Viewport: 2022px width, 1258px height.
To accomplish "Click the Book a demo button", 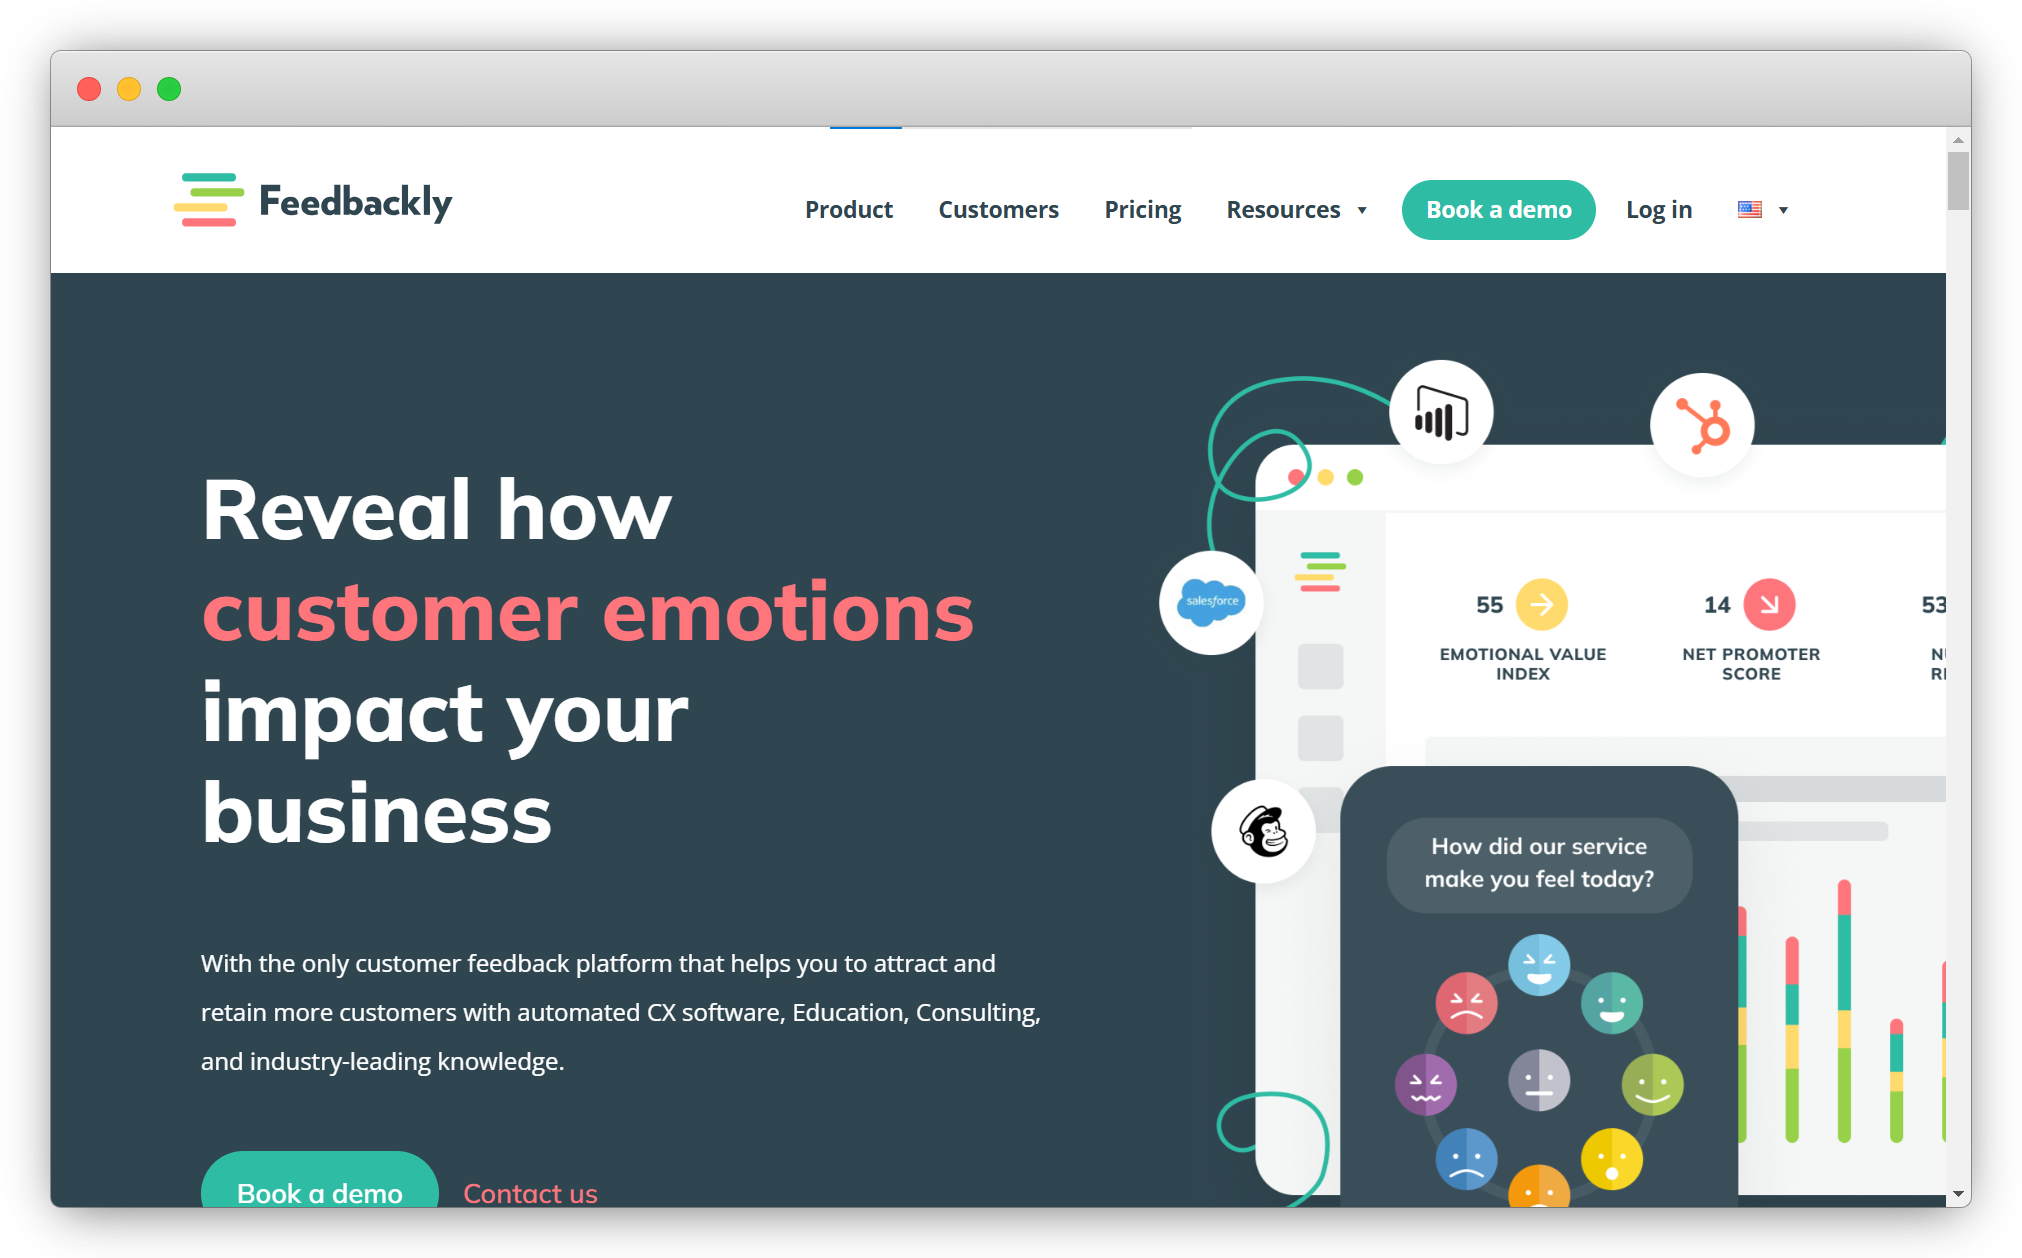I will (x=1497, y=209).
